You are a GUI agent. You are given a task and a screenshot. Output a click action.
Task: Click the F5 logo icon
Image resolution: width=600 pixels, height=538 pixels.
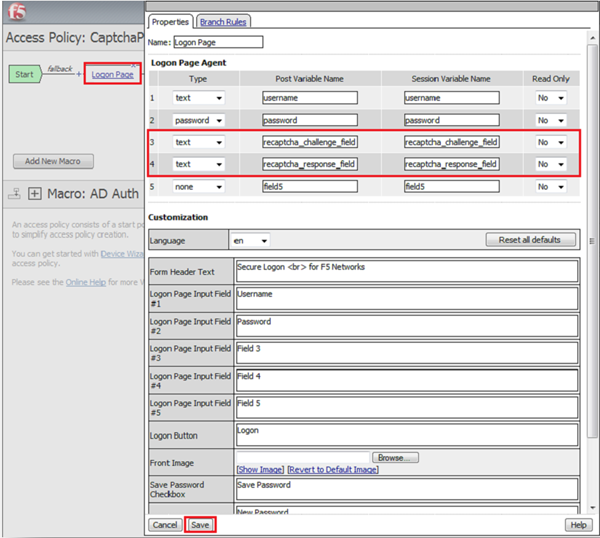(19, 13)
